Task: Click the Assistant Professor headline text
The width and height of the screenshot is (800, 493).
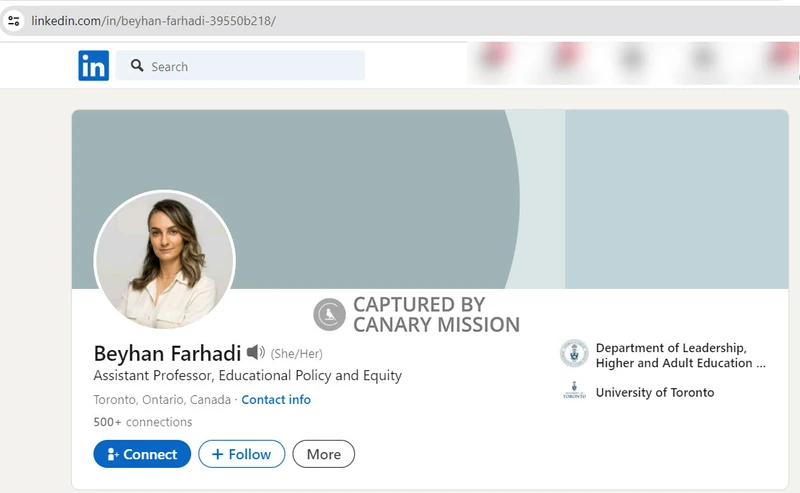Action: [247, 376]
